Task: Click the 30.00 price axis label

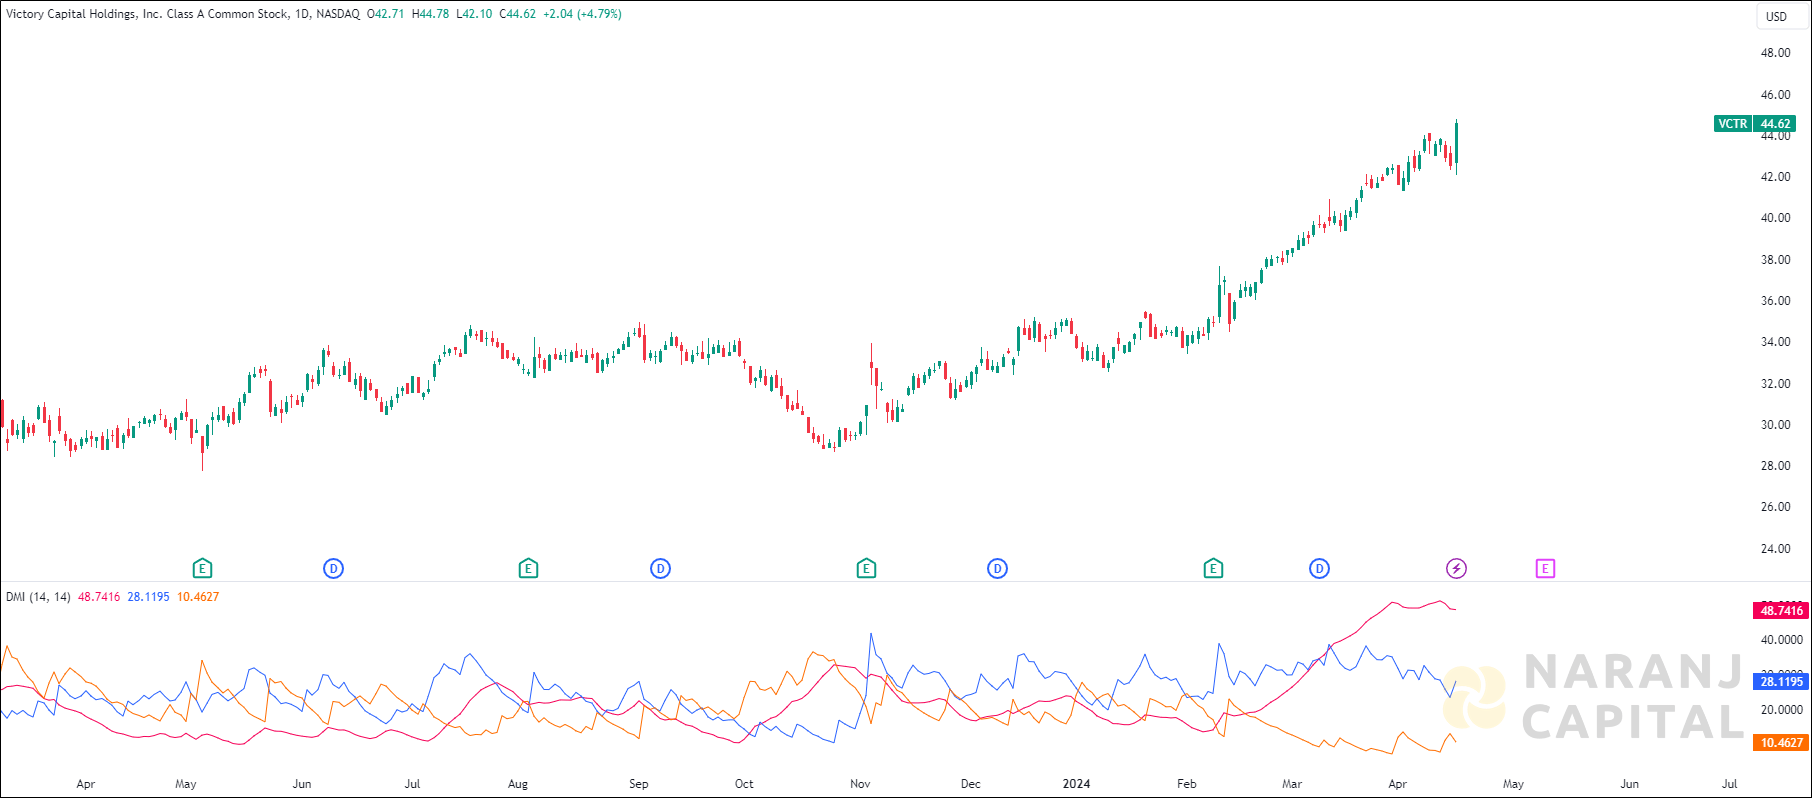Action: [1775, 425]
